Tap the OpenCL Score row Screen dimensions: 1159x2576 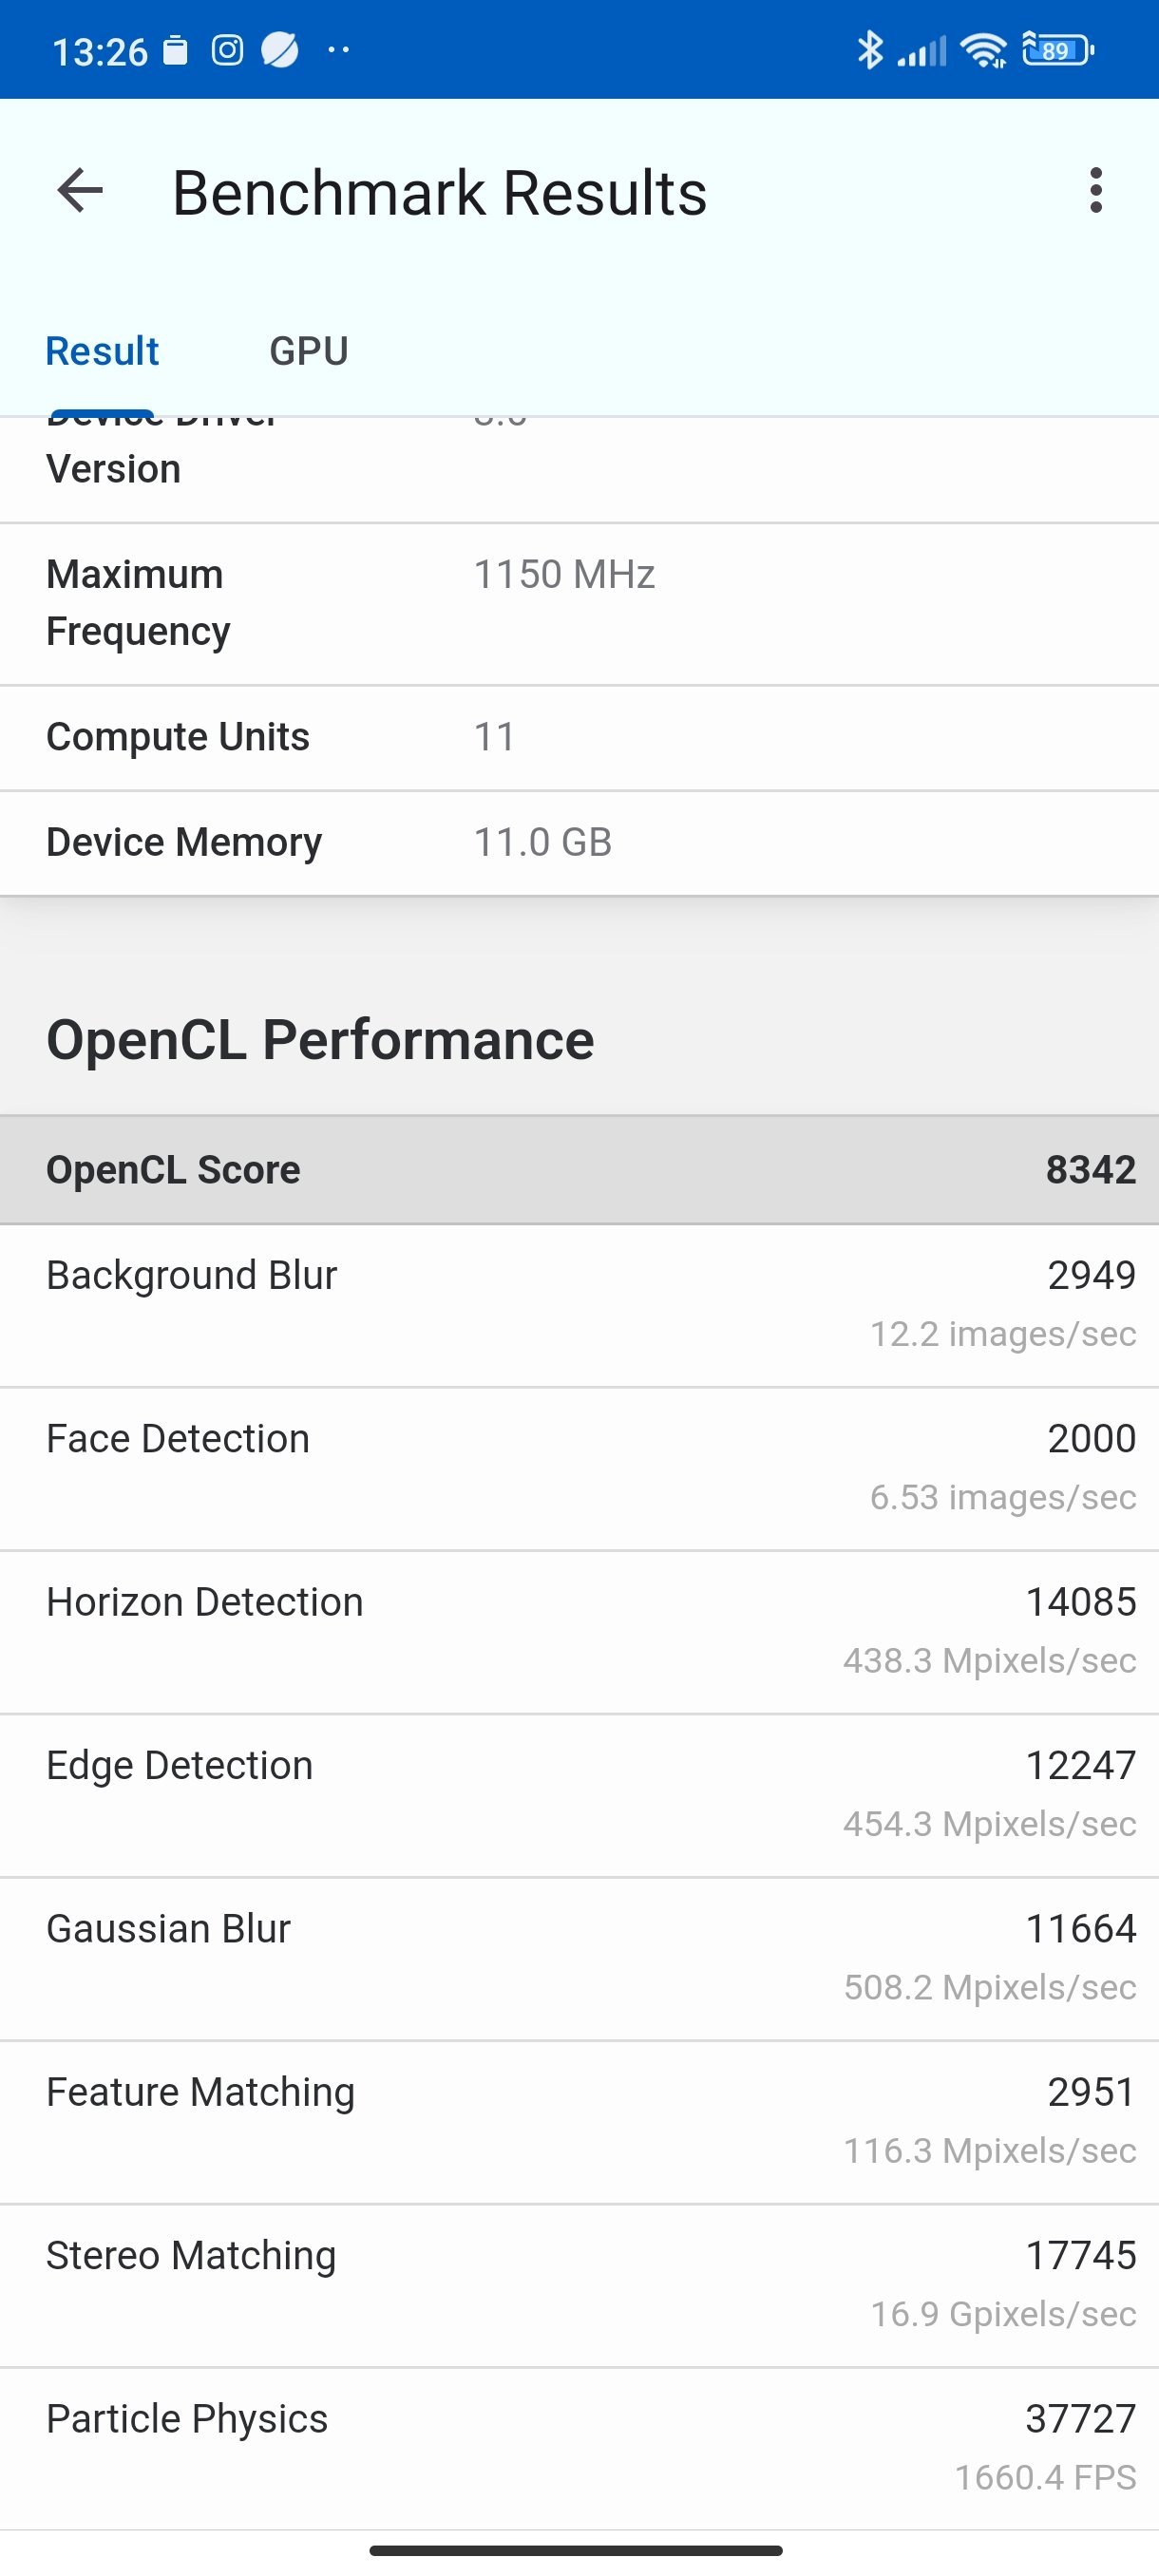pyautogui.click(x=580, y=1169)
